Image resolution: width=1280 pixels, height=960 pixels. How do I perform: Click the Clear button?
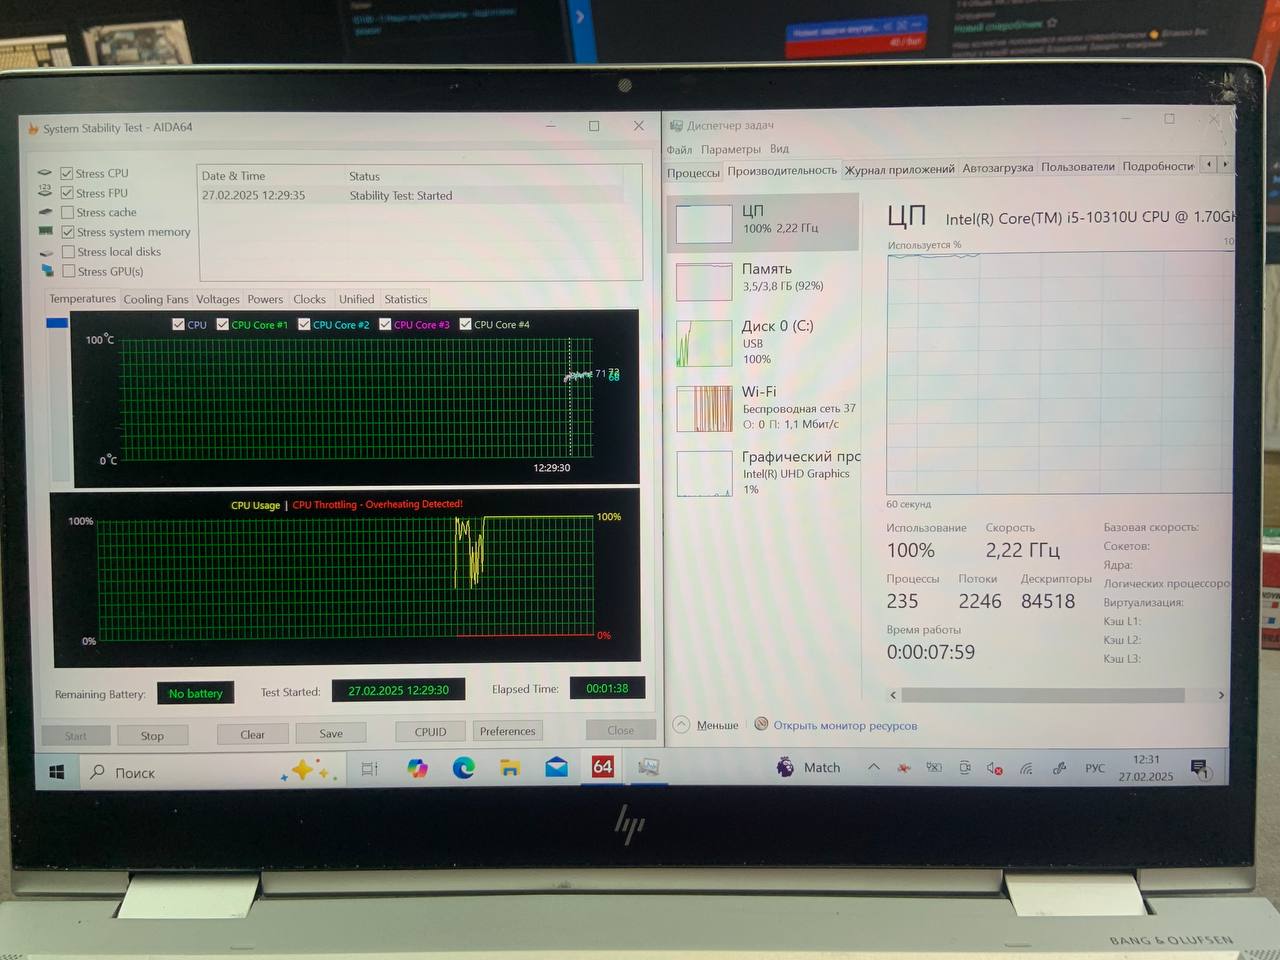click(252, 734)
